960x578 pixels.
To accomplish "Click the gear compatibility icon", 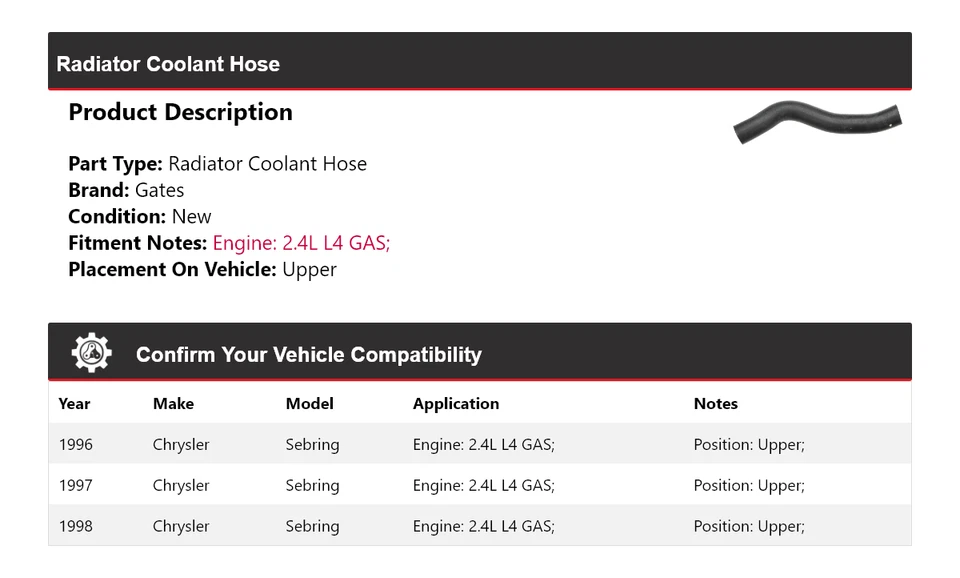I will click(92, 353).
